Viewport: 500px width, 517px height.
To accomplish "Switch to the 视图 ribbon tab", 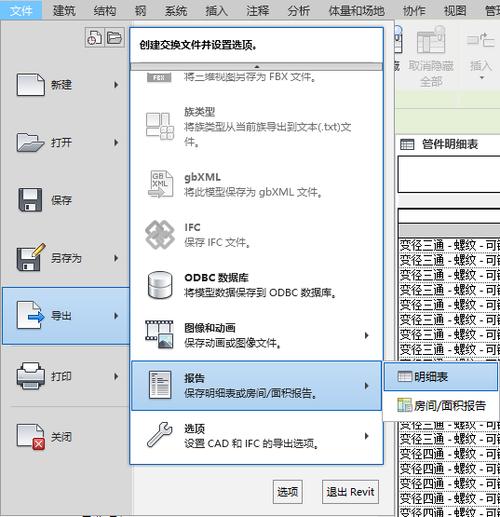I will click(455, 11).
